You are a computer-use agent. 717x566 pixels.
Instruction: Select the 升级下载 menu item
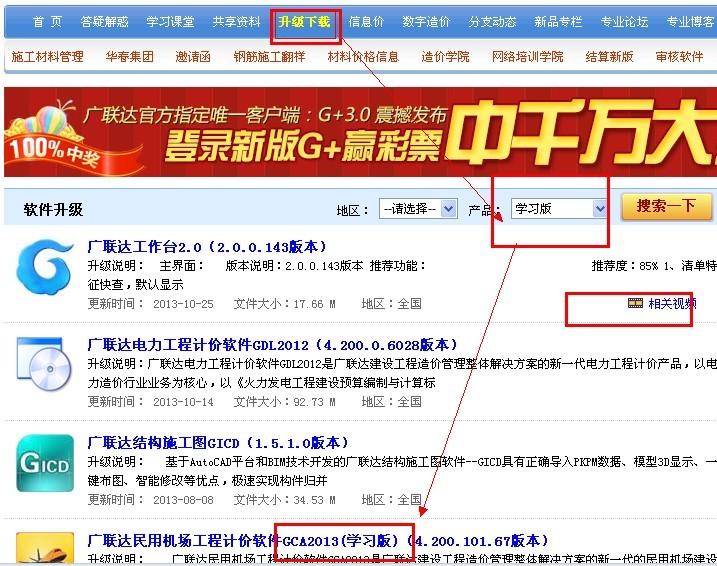point(304,22)
